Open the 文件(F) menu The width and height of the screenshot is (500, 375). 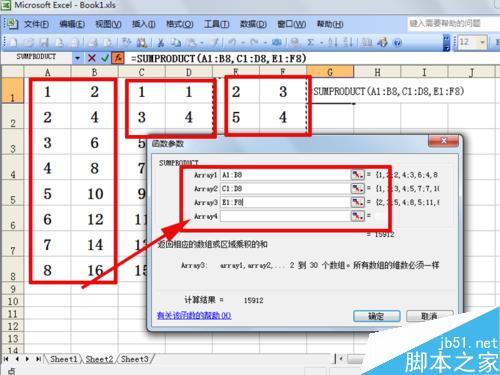click(x=36, y=24)
